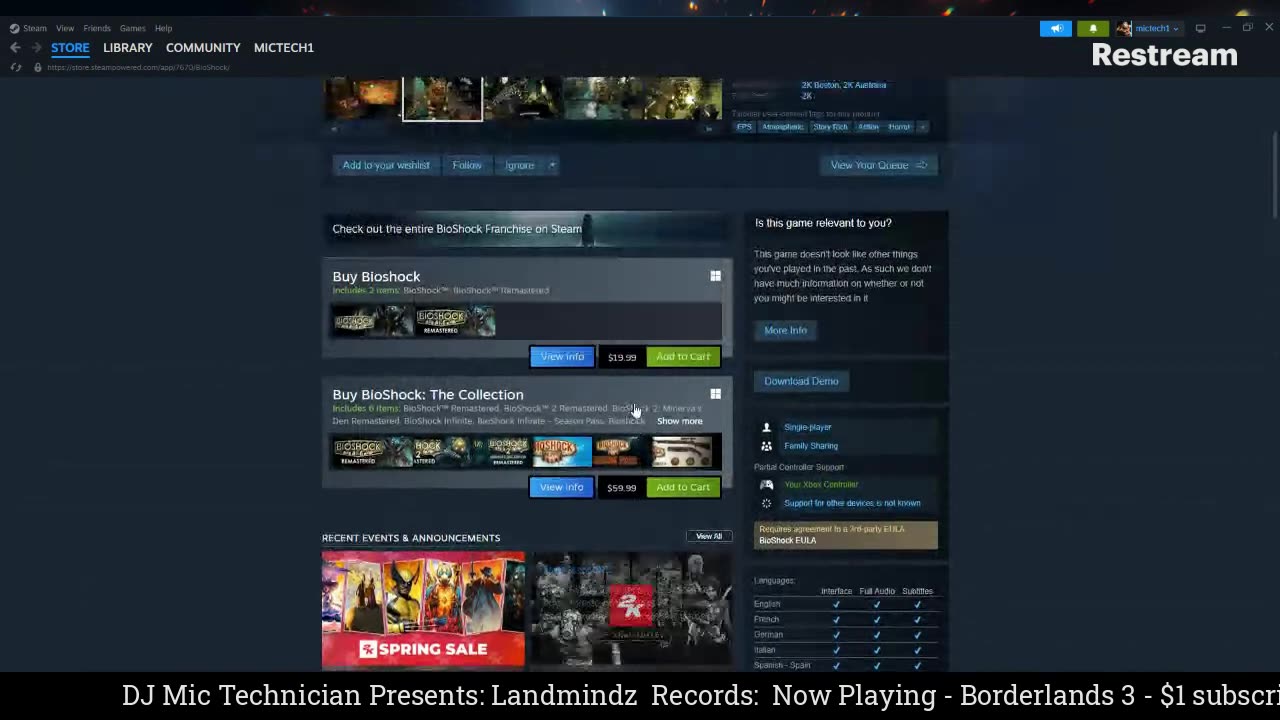Click the next arrow under the screenshot thumbnails
Image resolution: width=1280 pixels, height=720 pixels.
pos(710,128)
